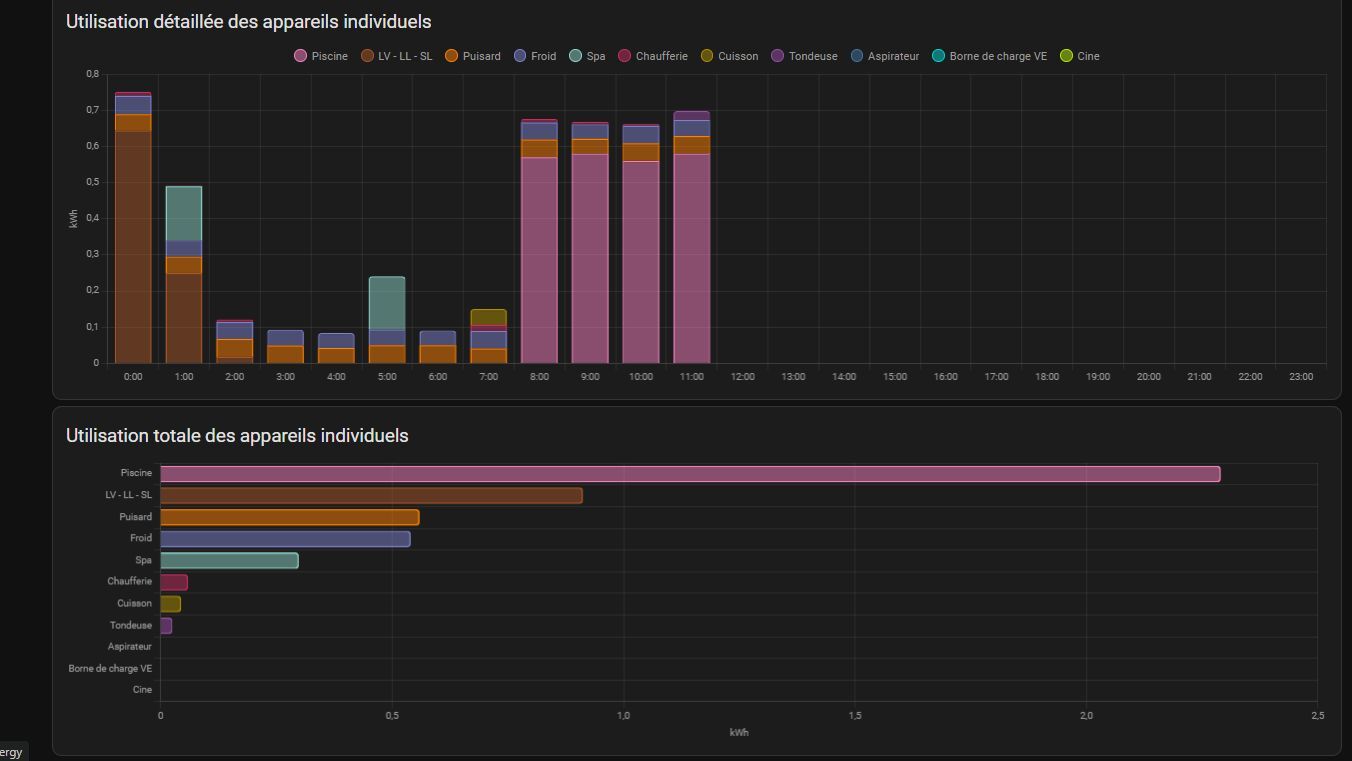The height and width of the screenshot is (761, 1352).
Task: Click the 'Borne de charge VE' row label
Action: tap(111, 668)
